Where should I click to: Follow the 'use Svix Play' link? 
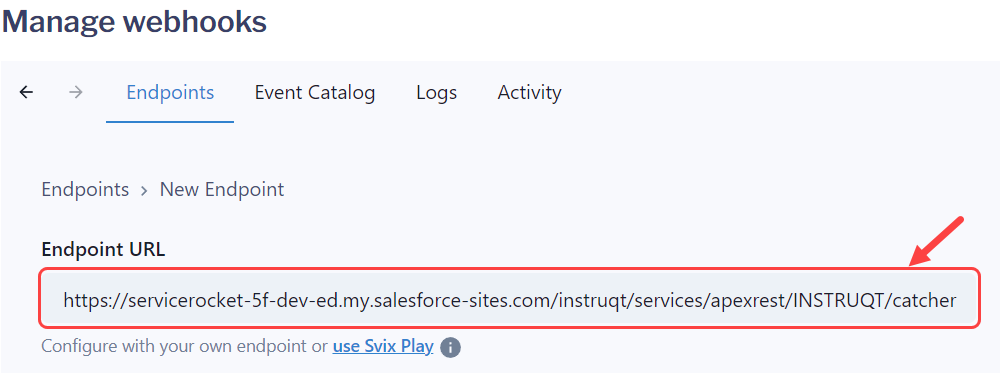pos(383,347)
